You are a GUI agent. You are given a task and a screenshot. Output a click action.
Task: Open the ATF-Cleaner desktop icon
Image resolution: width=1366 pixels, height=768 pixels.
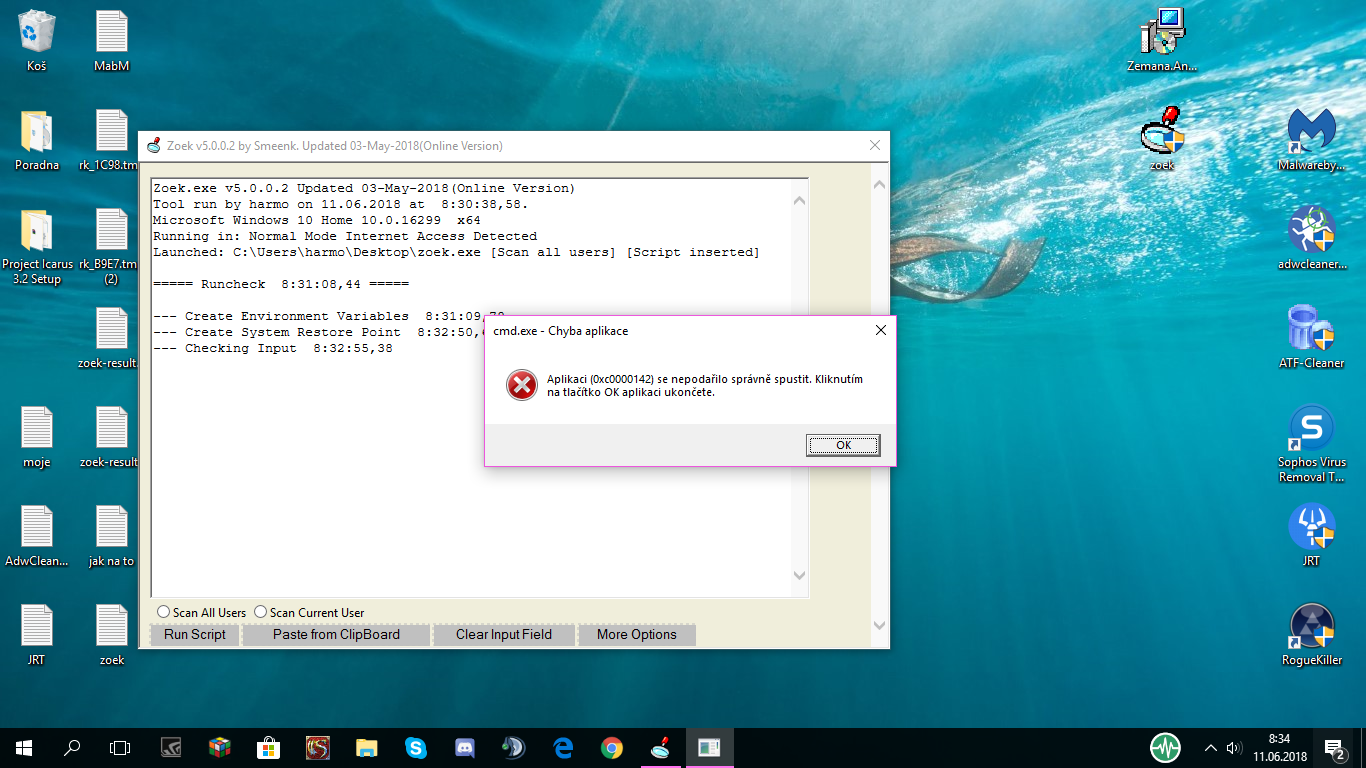[x=1311, y=329]
